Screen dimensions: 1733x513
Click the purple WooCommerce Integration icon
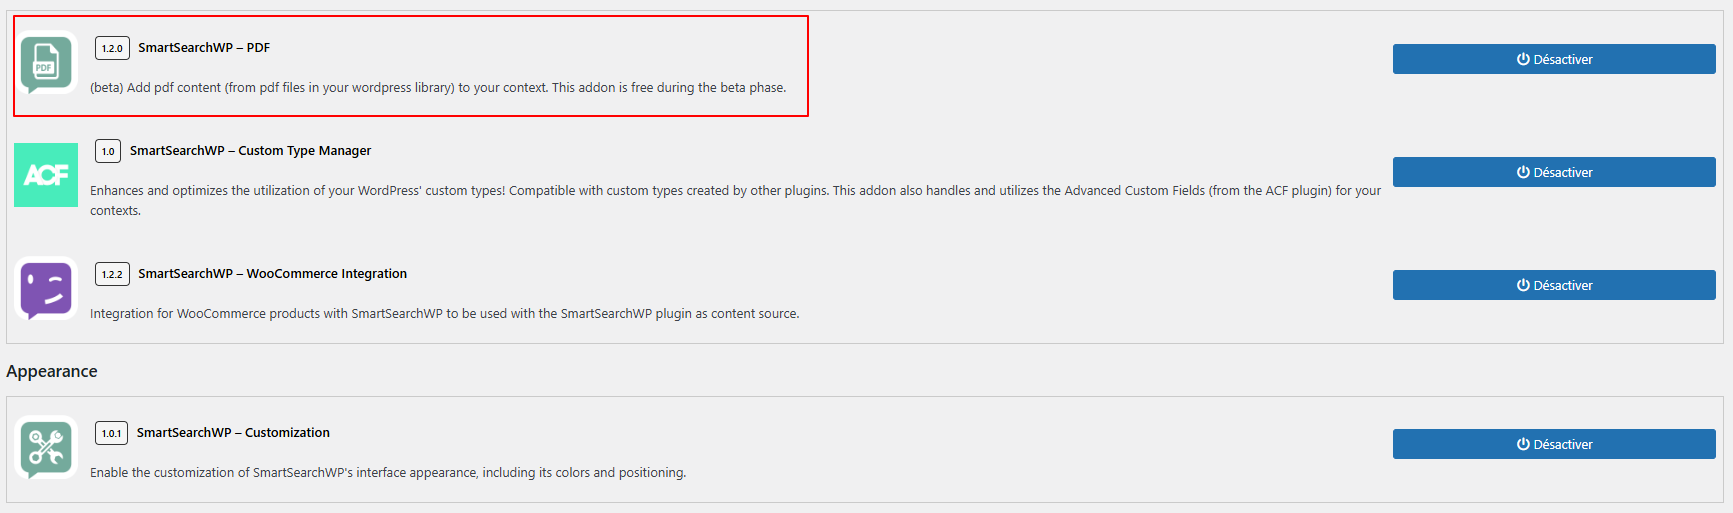tap(46, 289)
